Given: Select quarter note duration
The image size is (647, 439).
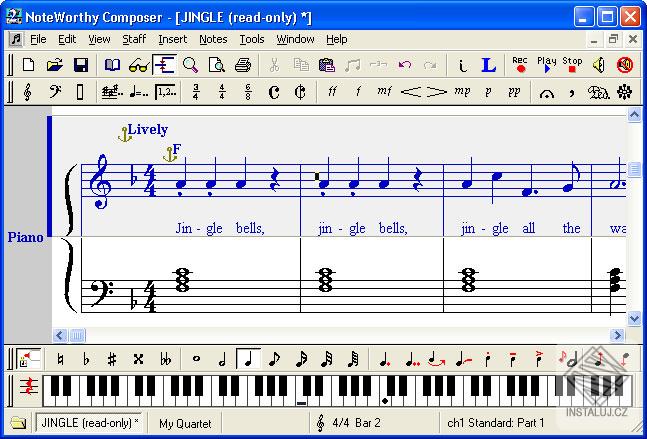Looking at the screenshot, I should [x=248, y=359].
